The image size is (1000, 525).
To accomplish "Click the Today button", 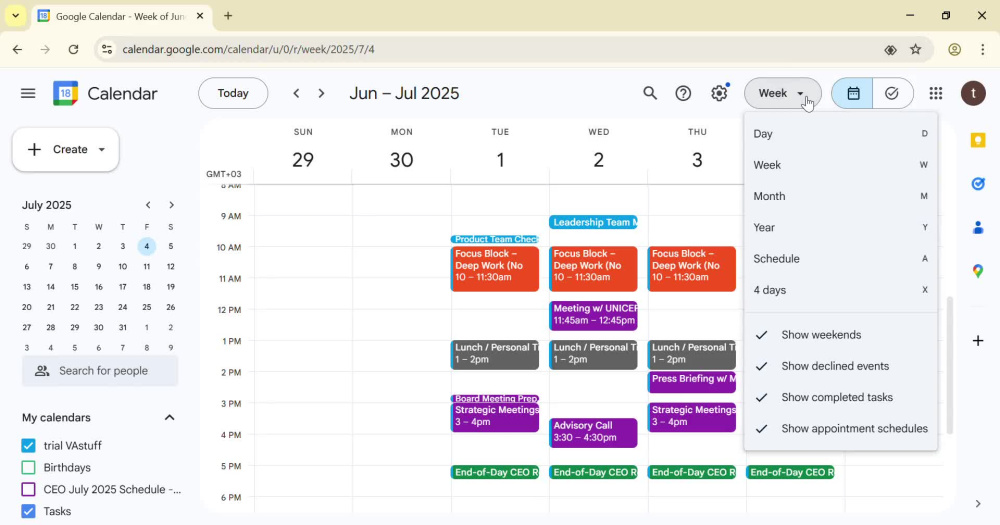I will click(233, 94).
